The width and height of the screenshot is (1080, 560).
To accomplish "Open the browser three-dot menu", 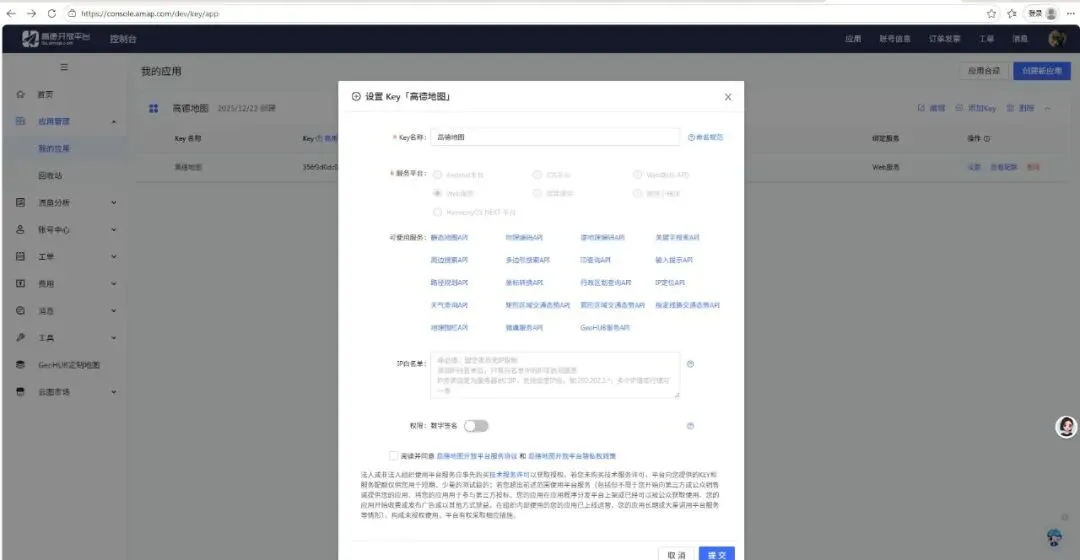I will [x=1071, y=13].
